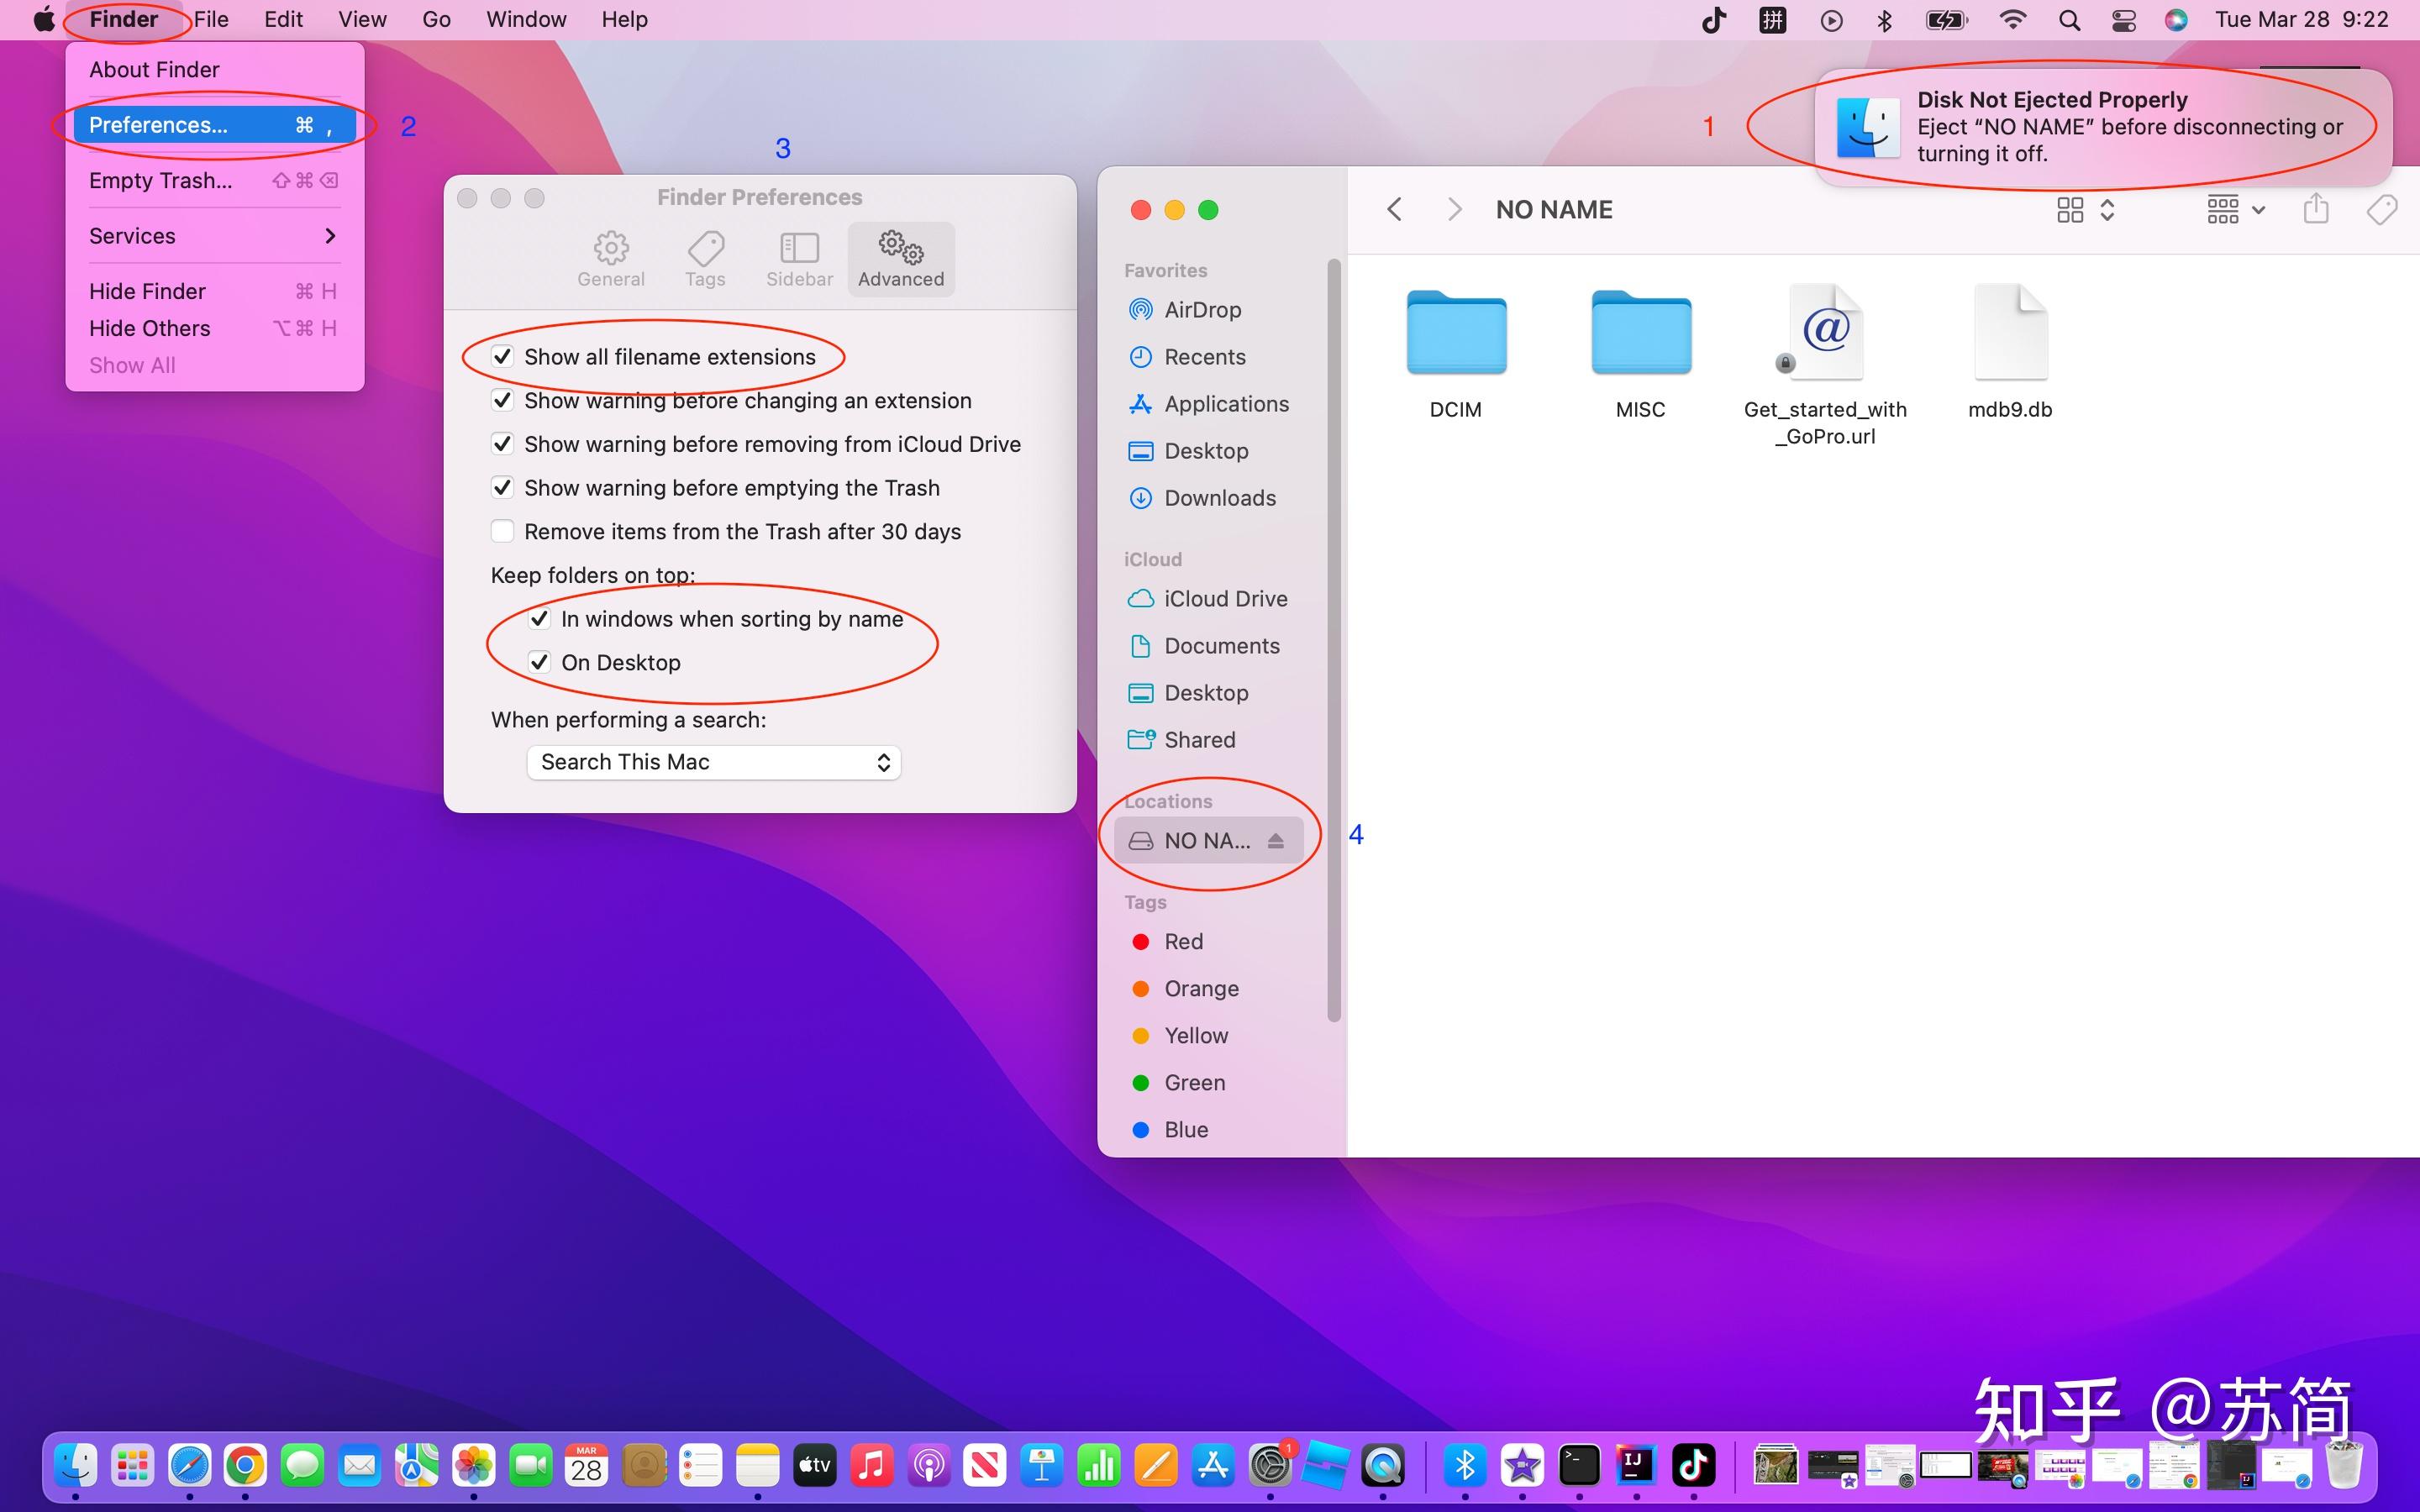Go forward in NO NAME window
Image resolution: width=2420 pixels, height=1512 pixels.
pyautogui.click(x=1454, y=210)
